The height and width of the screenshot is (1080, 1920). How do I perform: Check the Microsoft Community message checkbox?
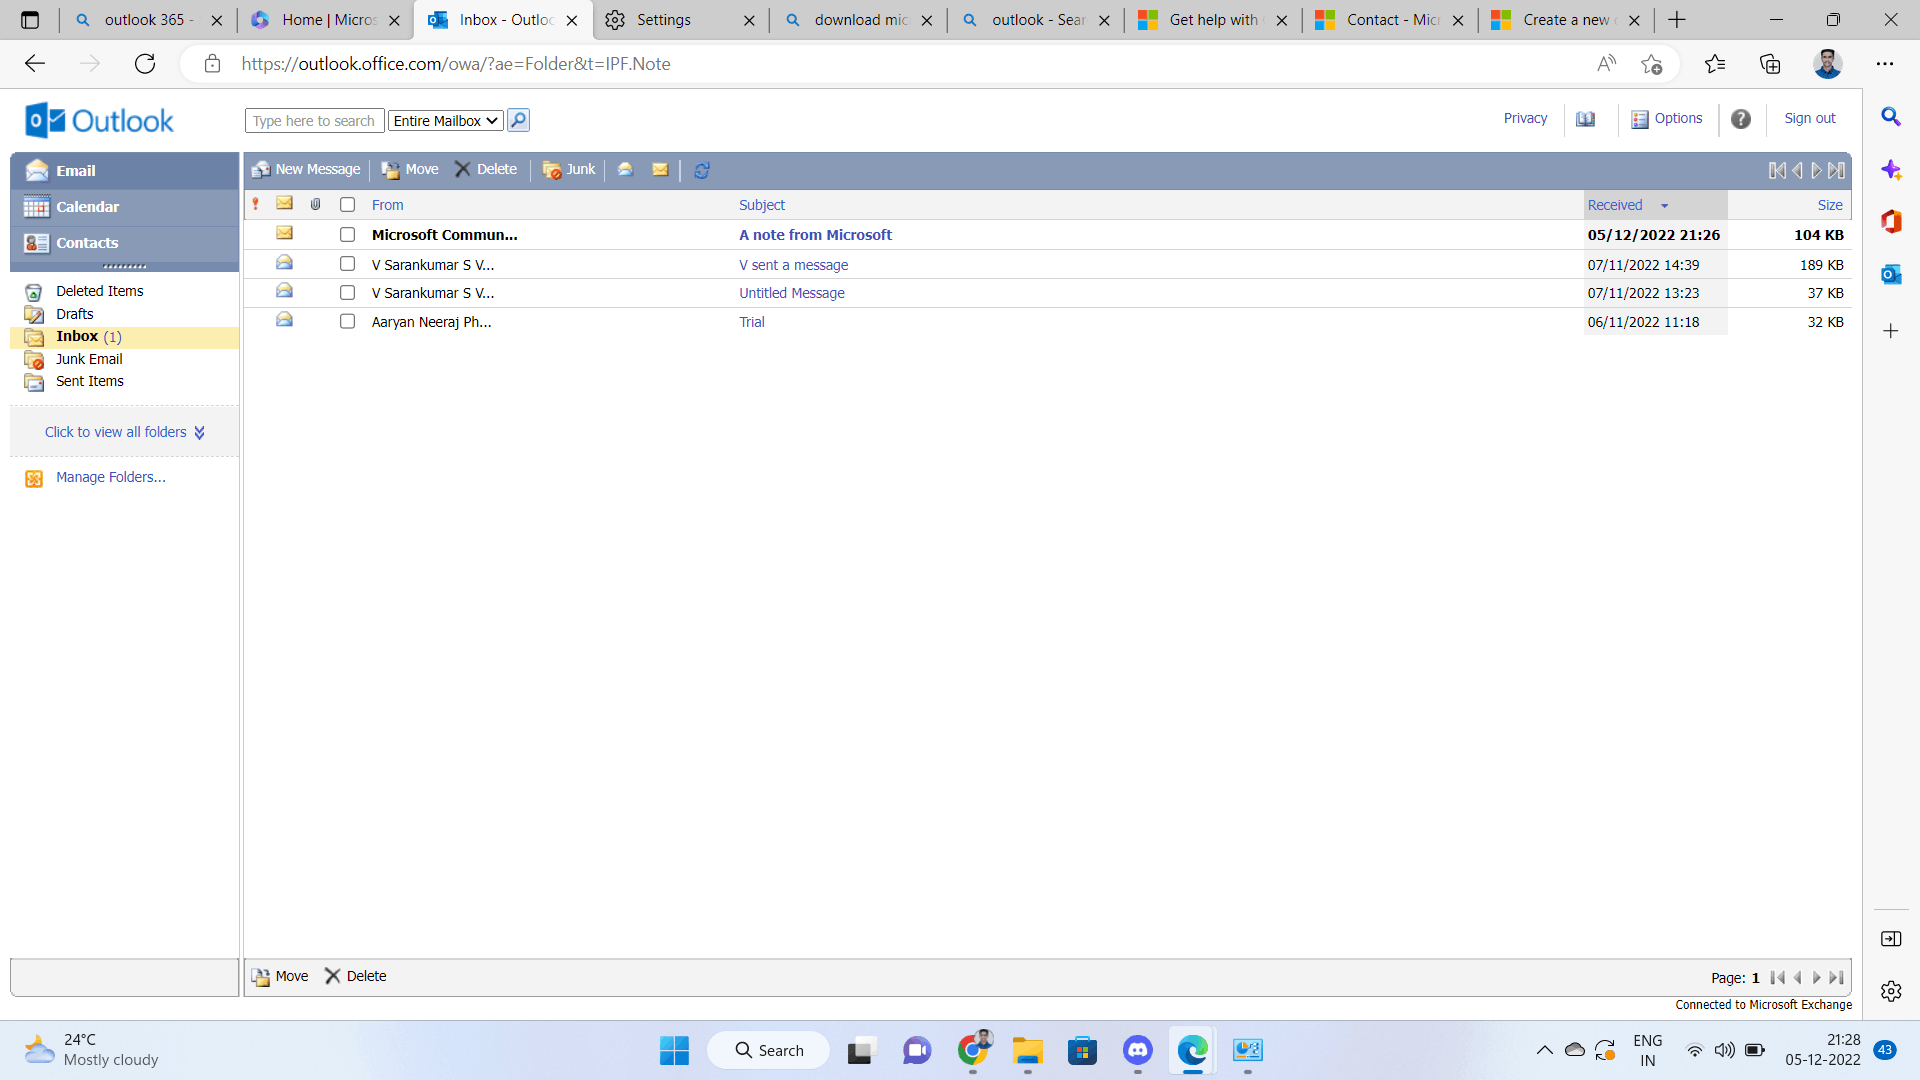tap(347, 235)
